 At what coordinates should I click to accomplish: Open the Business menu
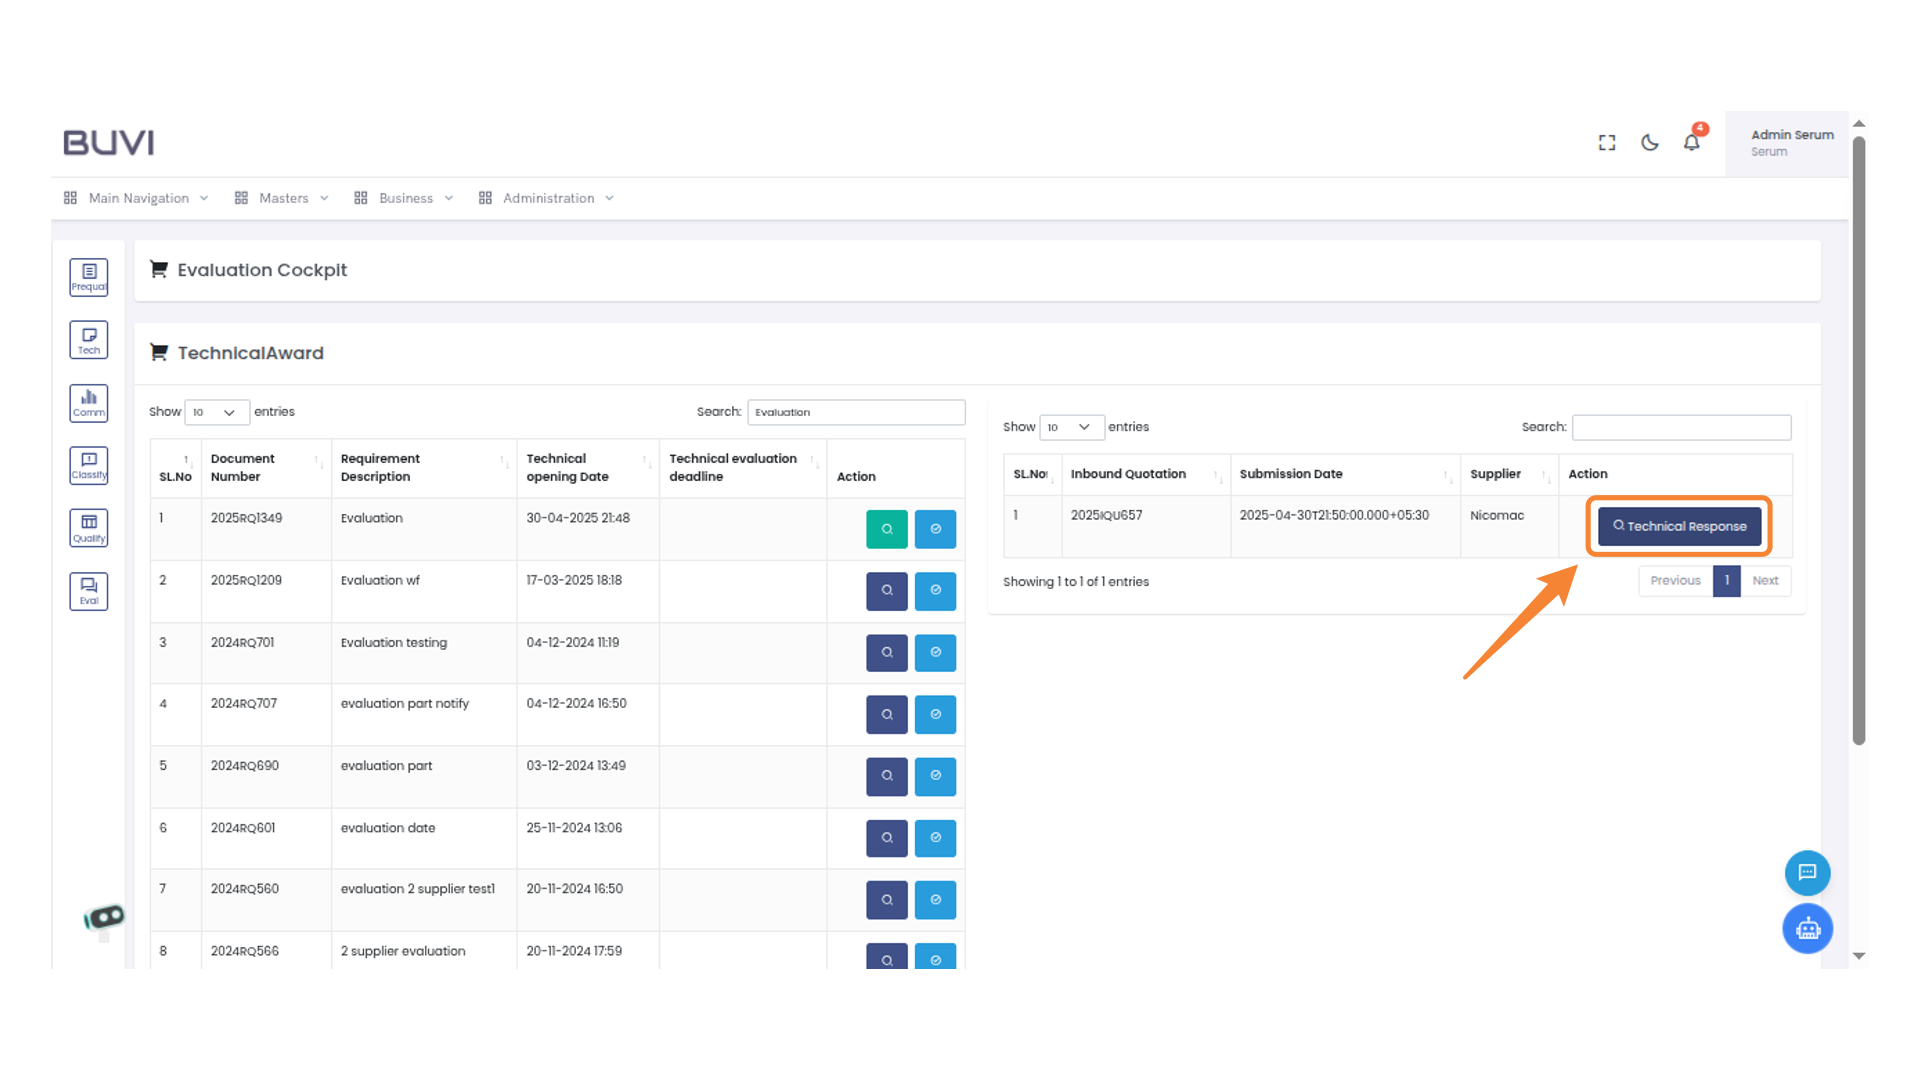[404, 198]
